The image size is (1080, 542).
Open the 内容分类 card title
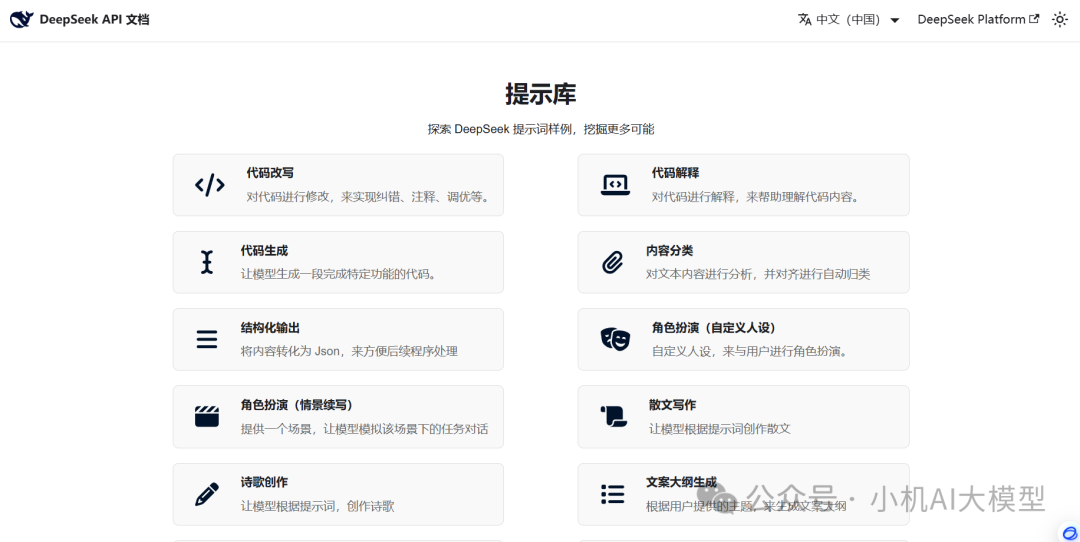pyautogui.click(x=669, y=251)
